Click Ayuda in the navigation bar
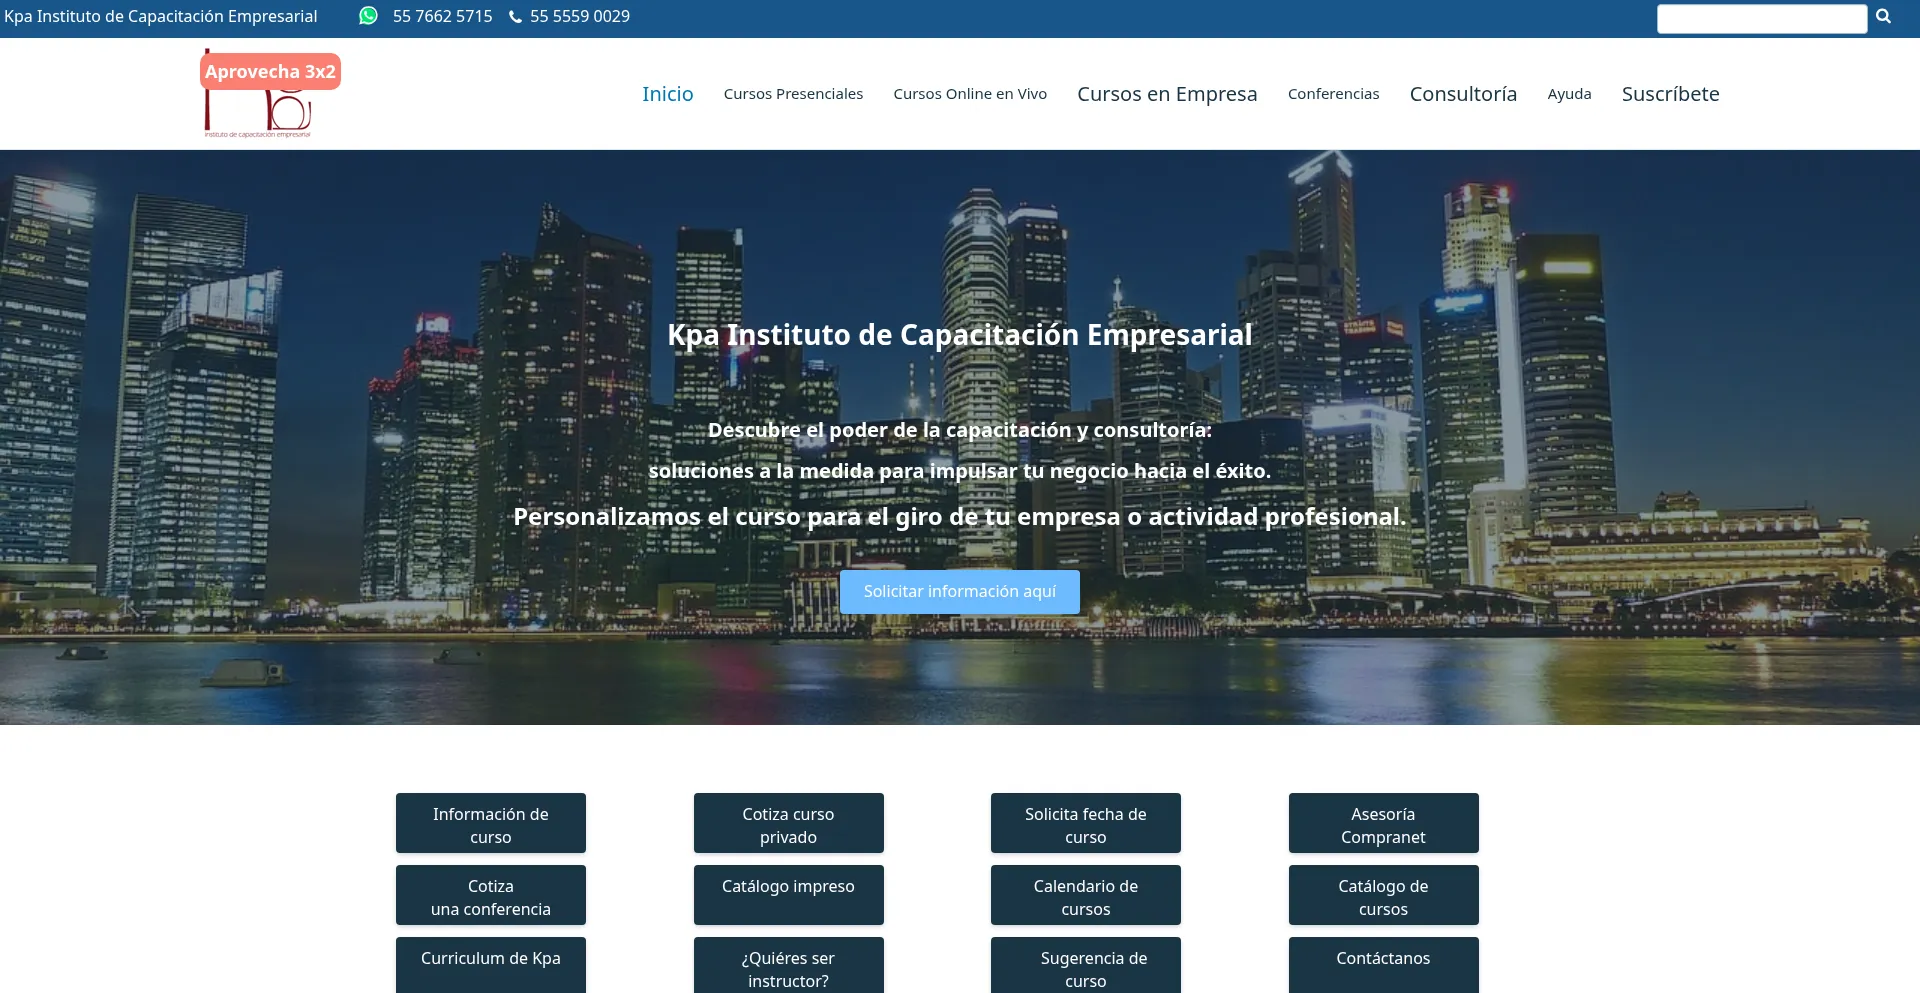Screen dimensions: 1920x993 tap(1569, 94)
